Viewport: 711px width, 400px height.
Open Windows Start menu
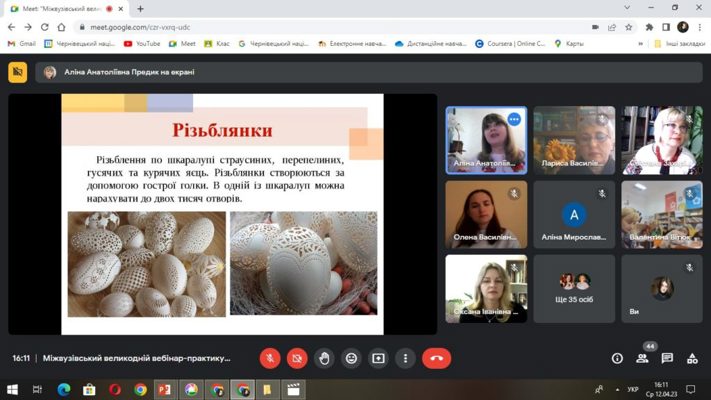point(12,390)
